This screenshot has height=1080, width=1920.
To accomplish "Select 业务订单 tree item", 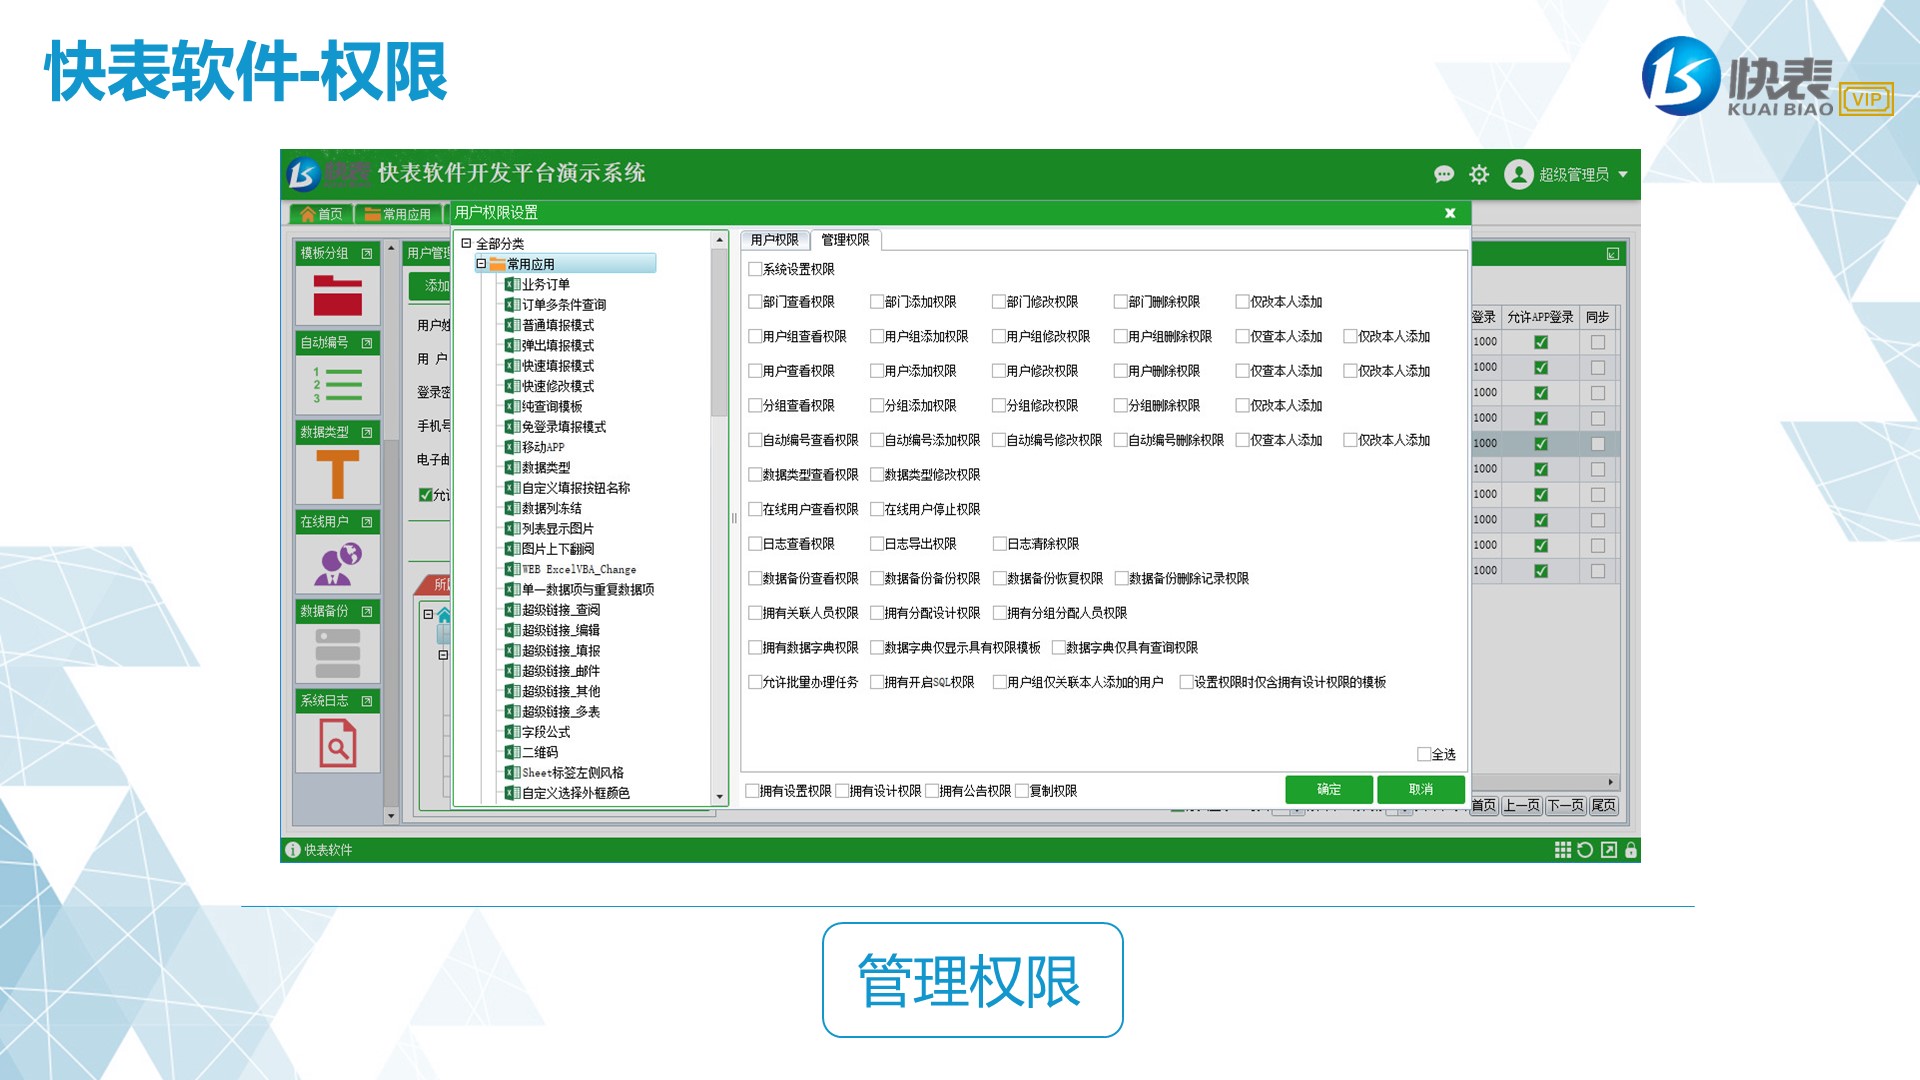I will (x=546, y=285).
